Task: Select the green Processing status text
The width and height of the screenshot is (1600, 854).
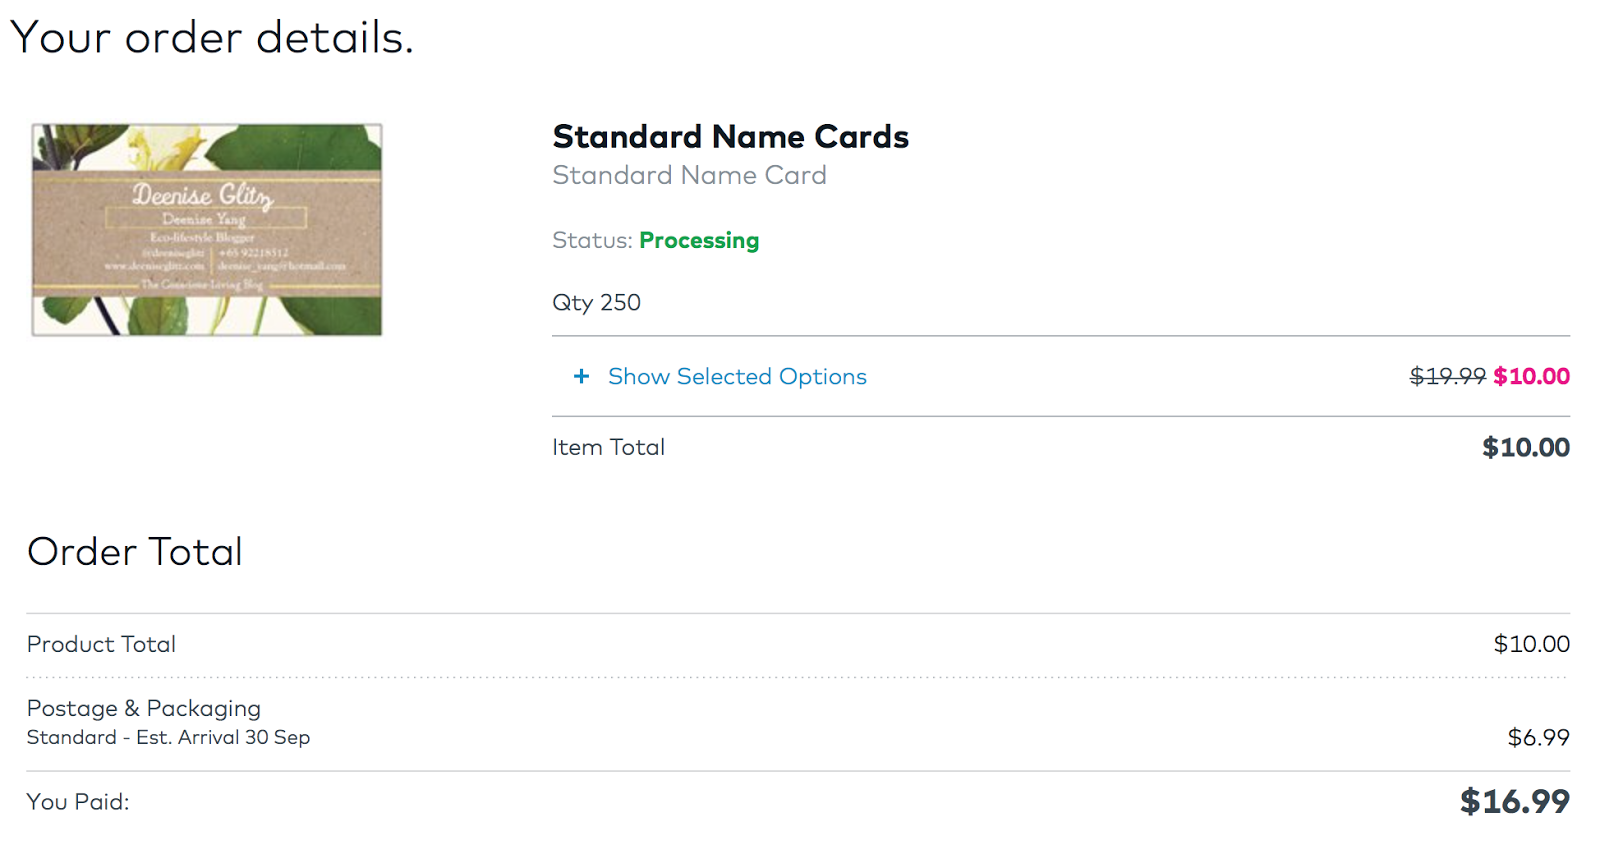Action: pos(699,240)
